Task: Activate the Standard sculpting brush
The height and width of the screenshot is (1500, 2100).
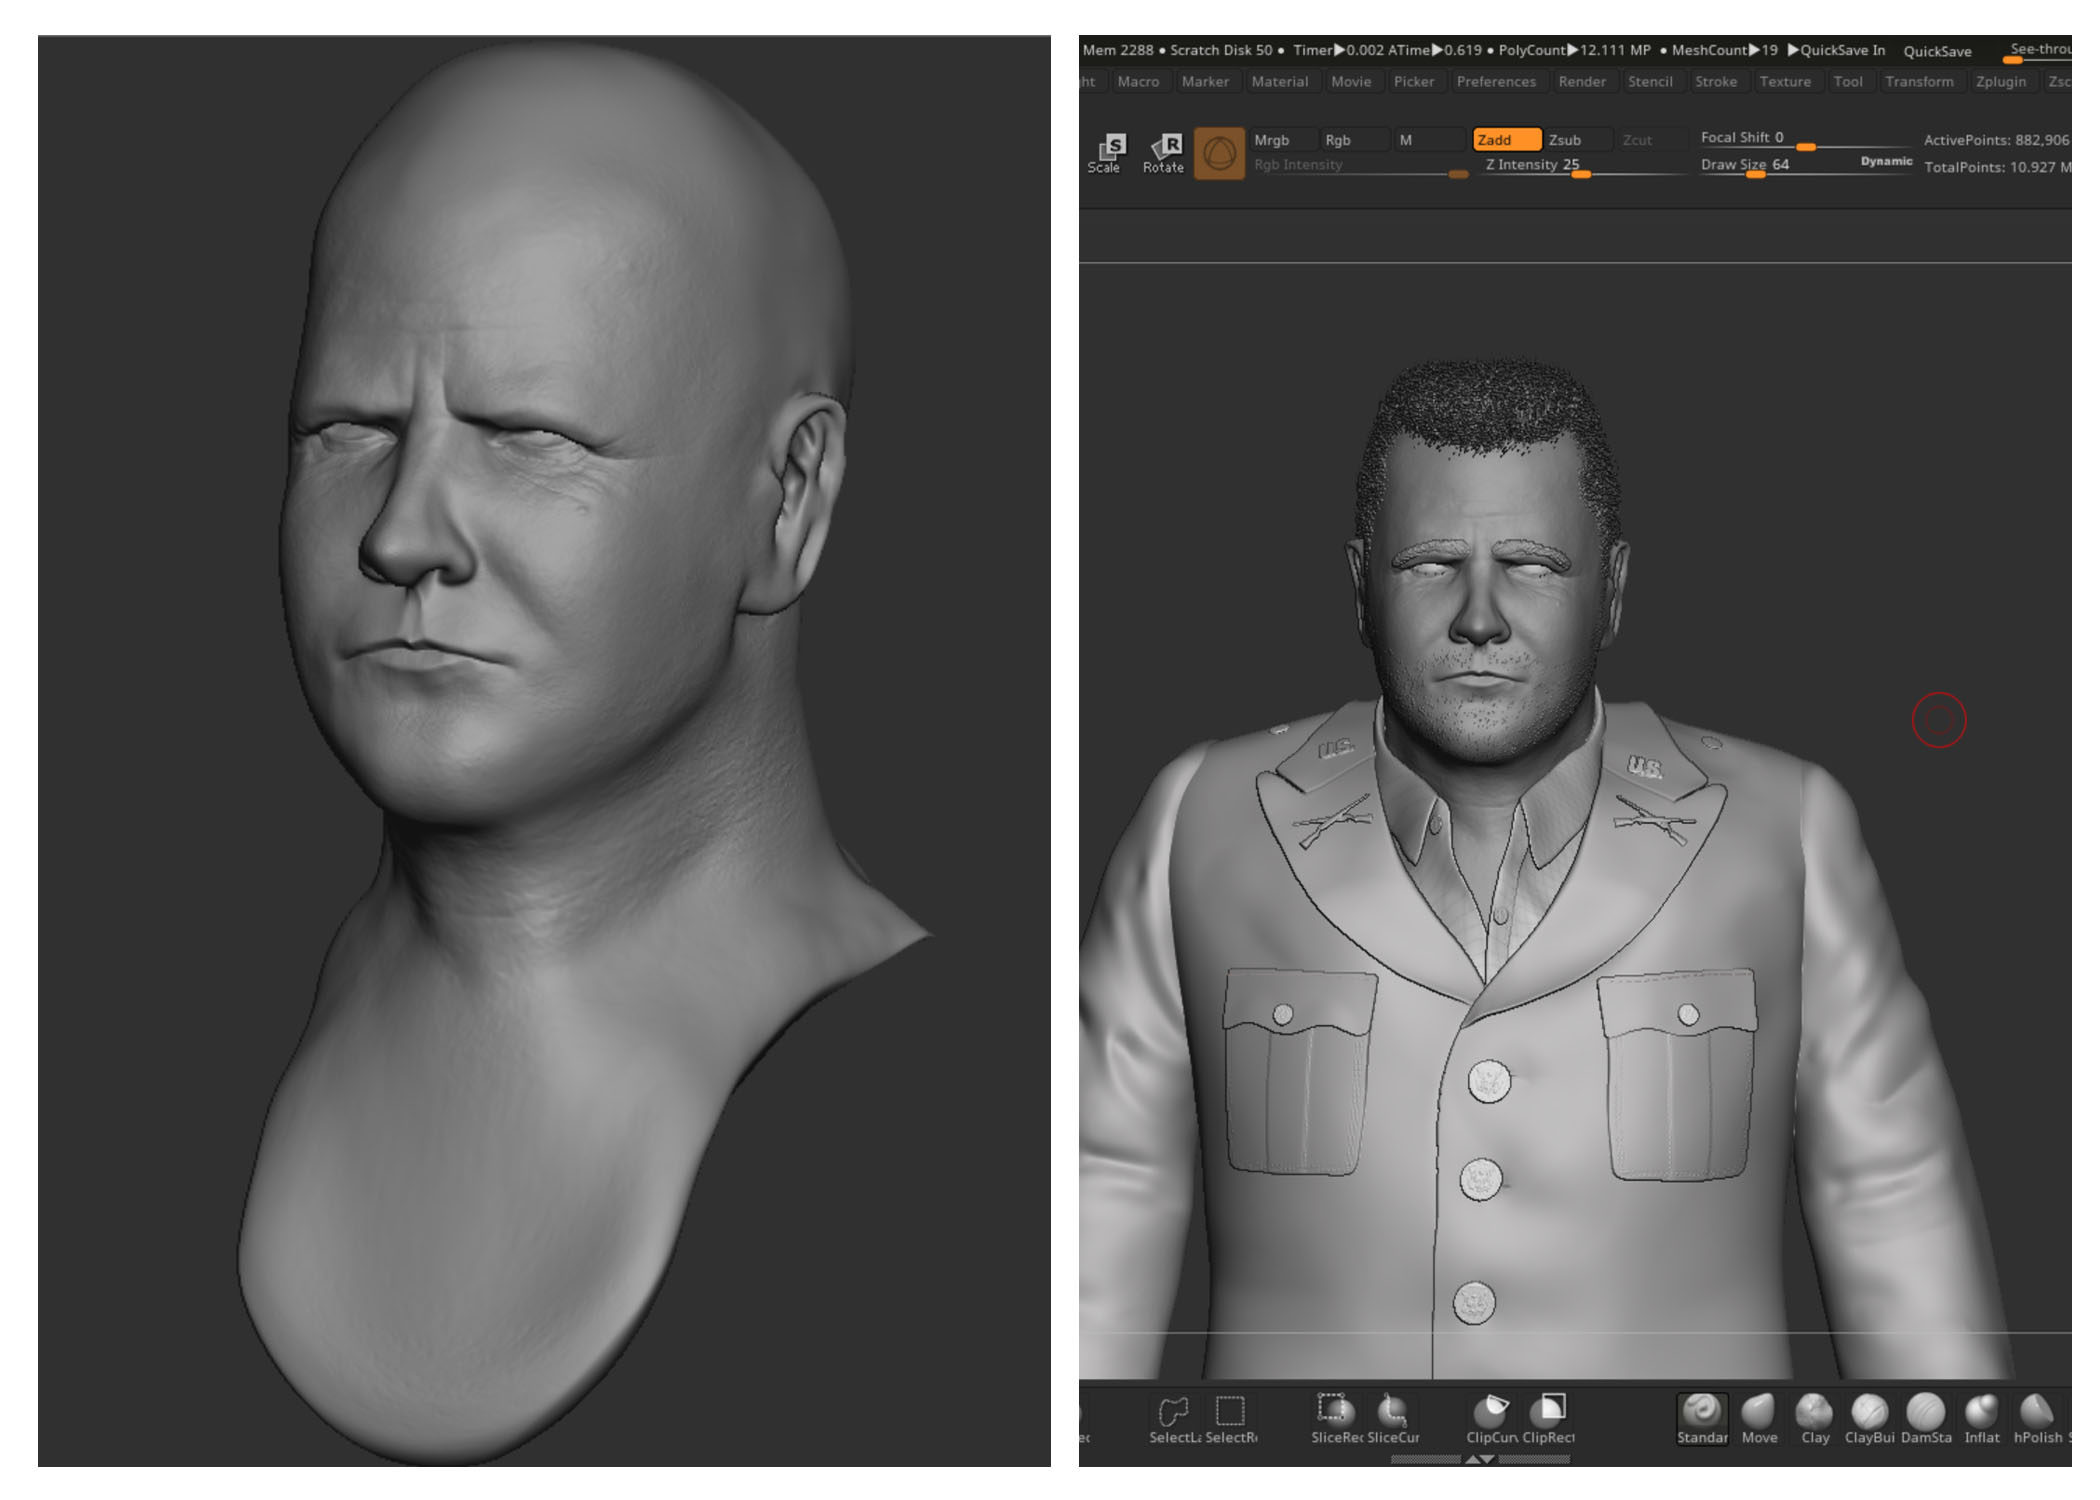Action: click(1702, 1420)
